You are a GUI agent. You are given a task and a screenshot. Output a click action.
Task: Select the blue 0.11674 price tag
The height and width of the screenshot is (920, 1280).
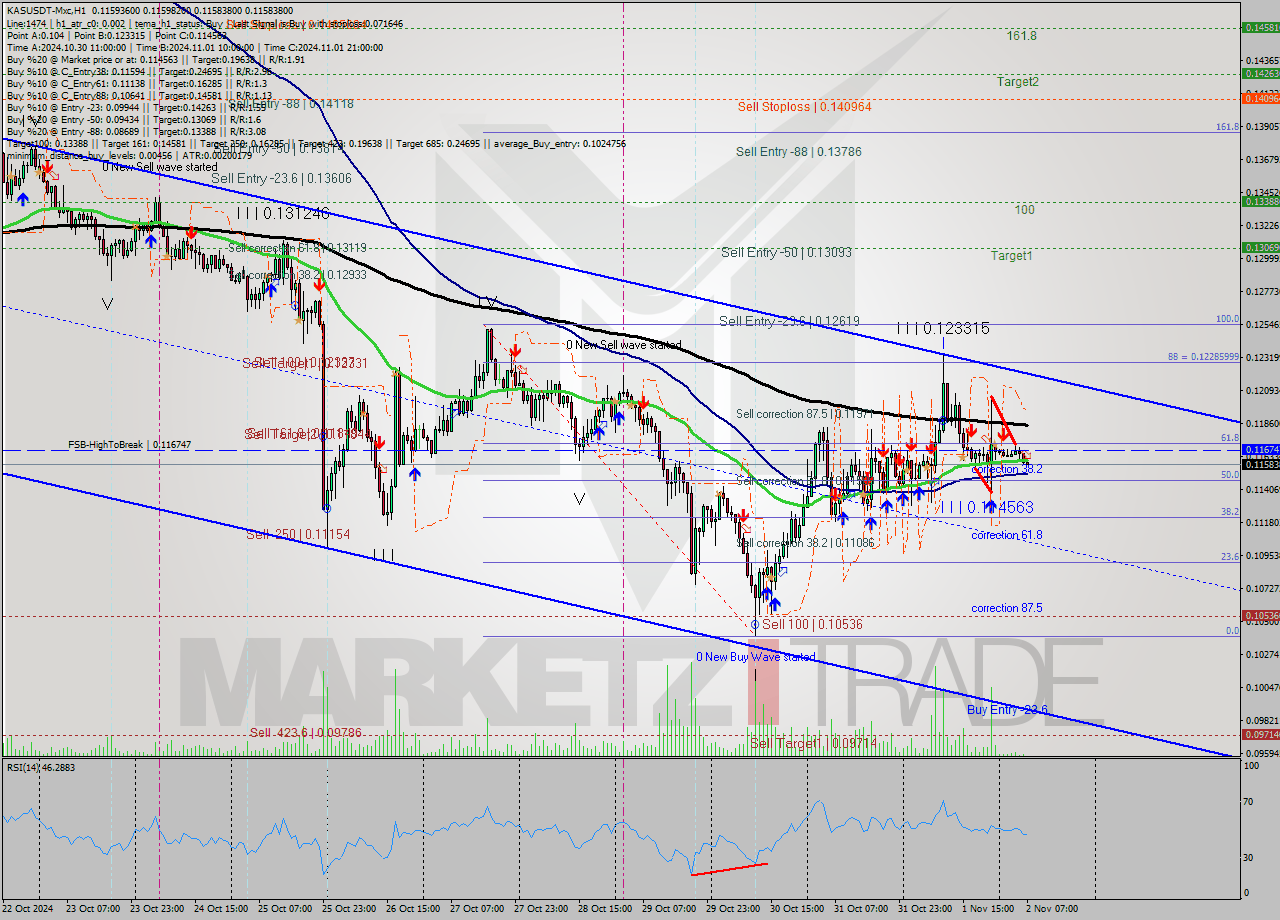1259,450
